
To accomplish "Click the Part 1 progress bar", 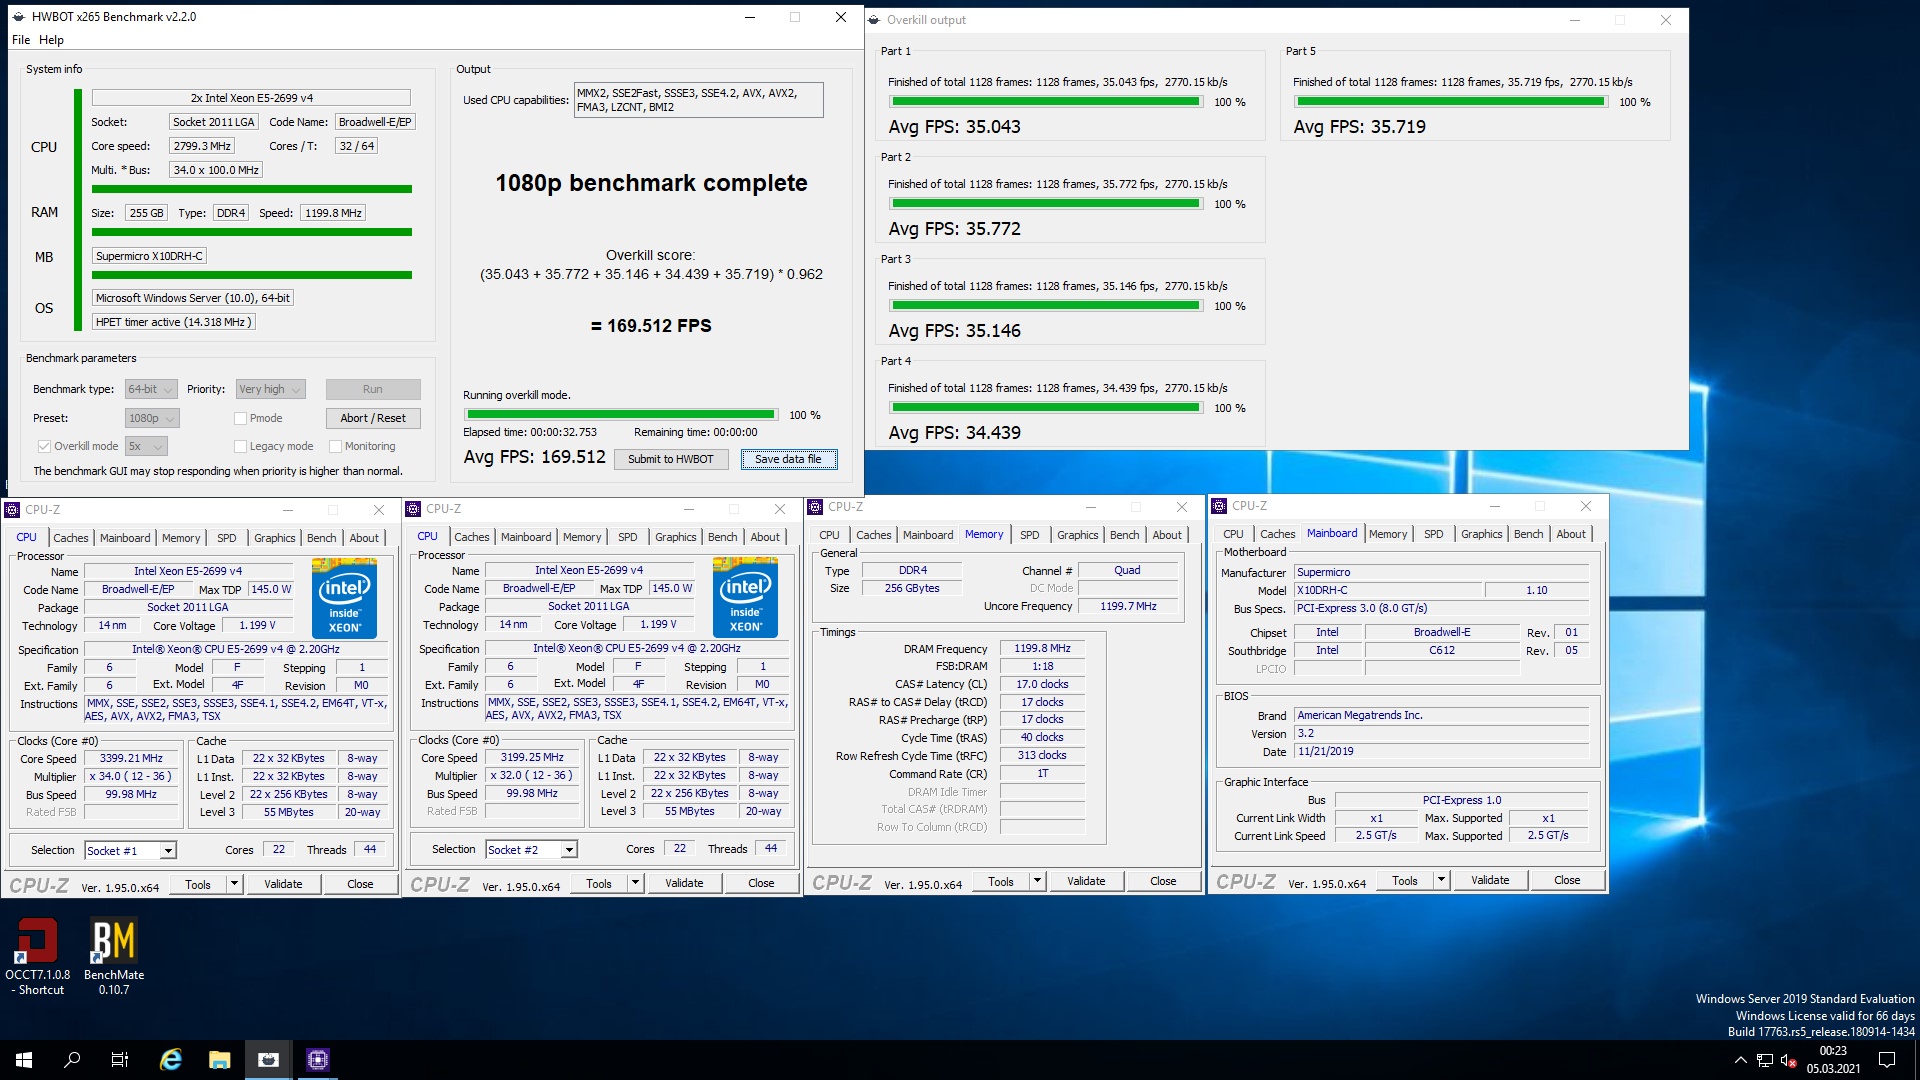I will click(1045, 102).
